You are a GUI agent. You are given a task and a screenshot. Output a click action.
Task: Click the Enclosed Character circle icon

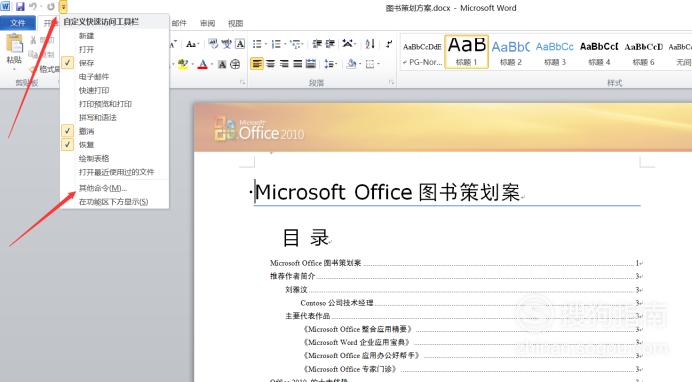point(235,64)
